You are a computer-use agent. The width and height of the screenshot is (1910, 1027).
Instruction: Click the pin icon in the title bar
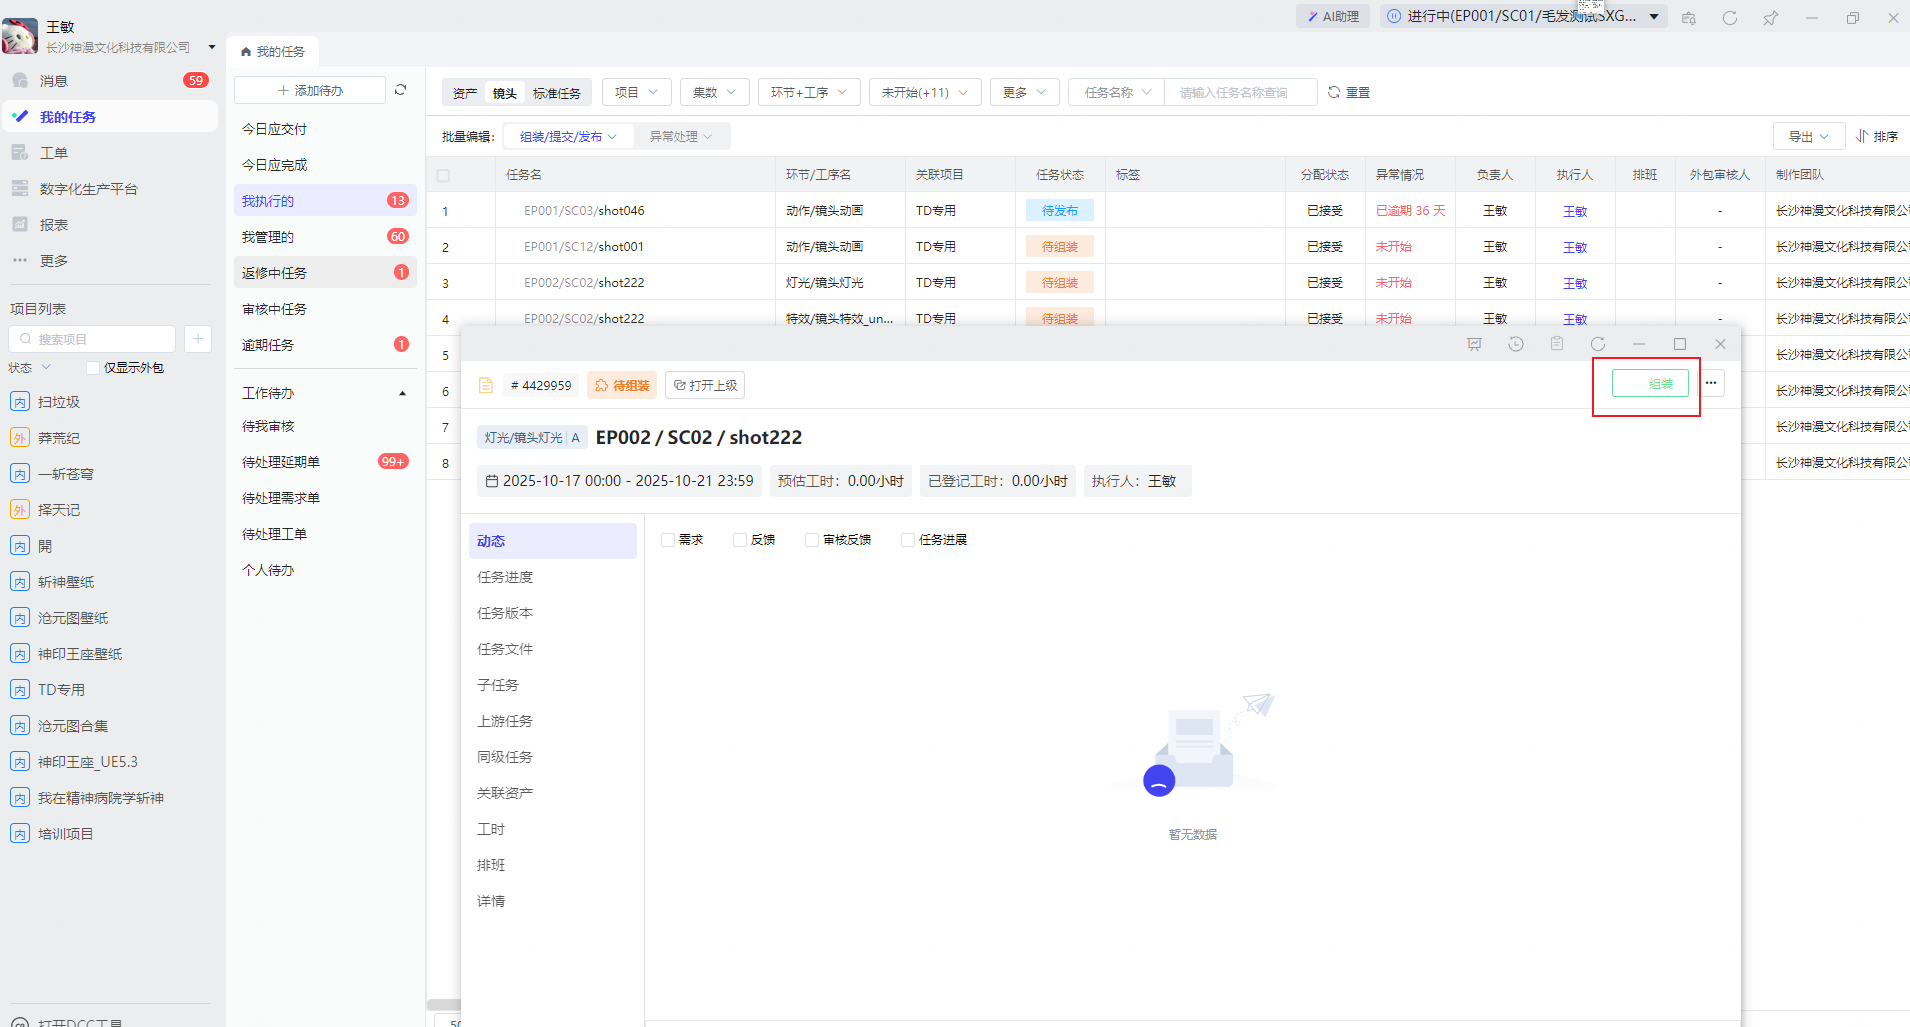pyautogui.click(x=1770, y=18)
